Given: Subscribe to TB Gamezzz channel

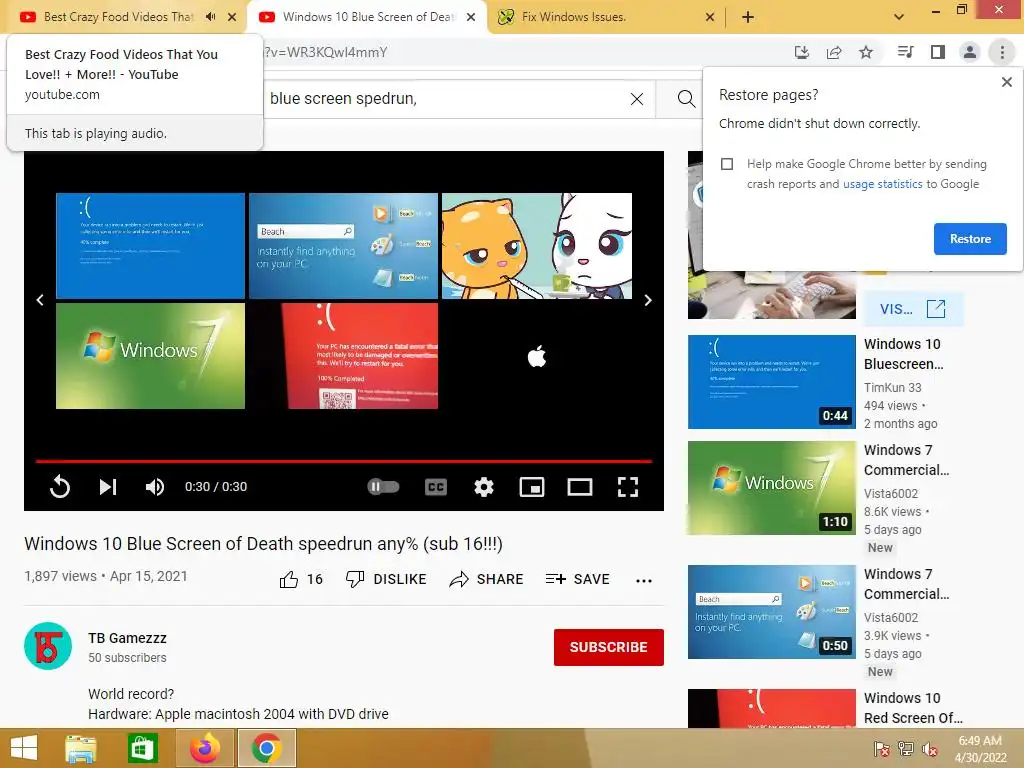Looking at the screenshot, I should tap(609, 647).
